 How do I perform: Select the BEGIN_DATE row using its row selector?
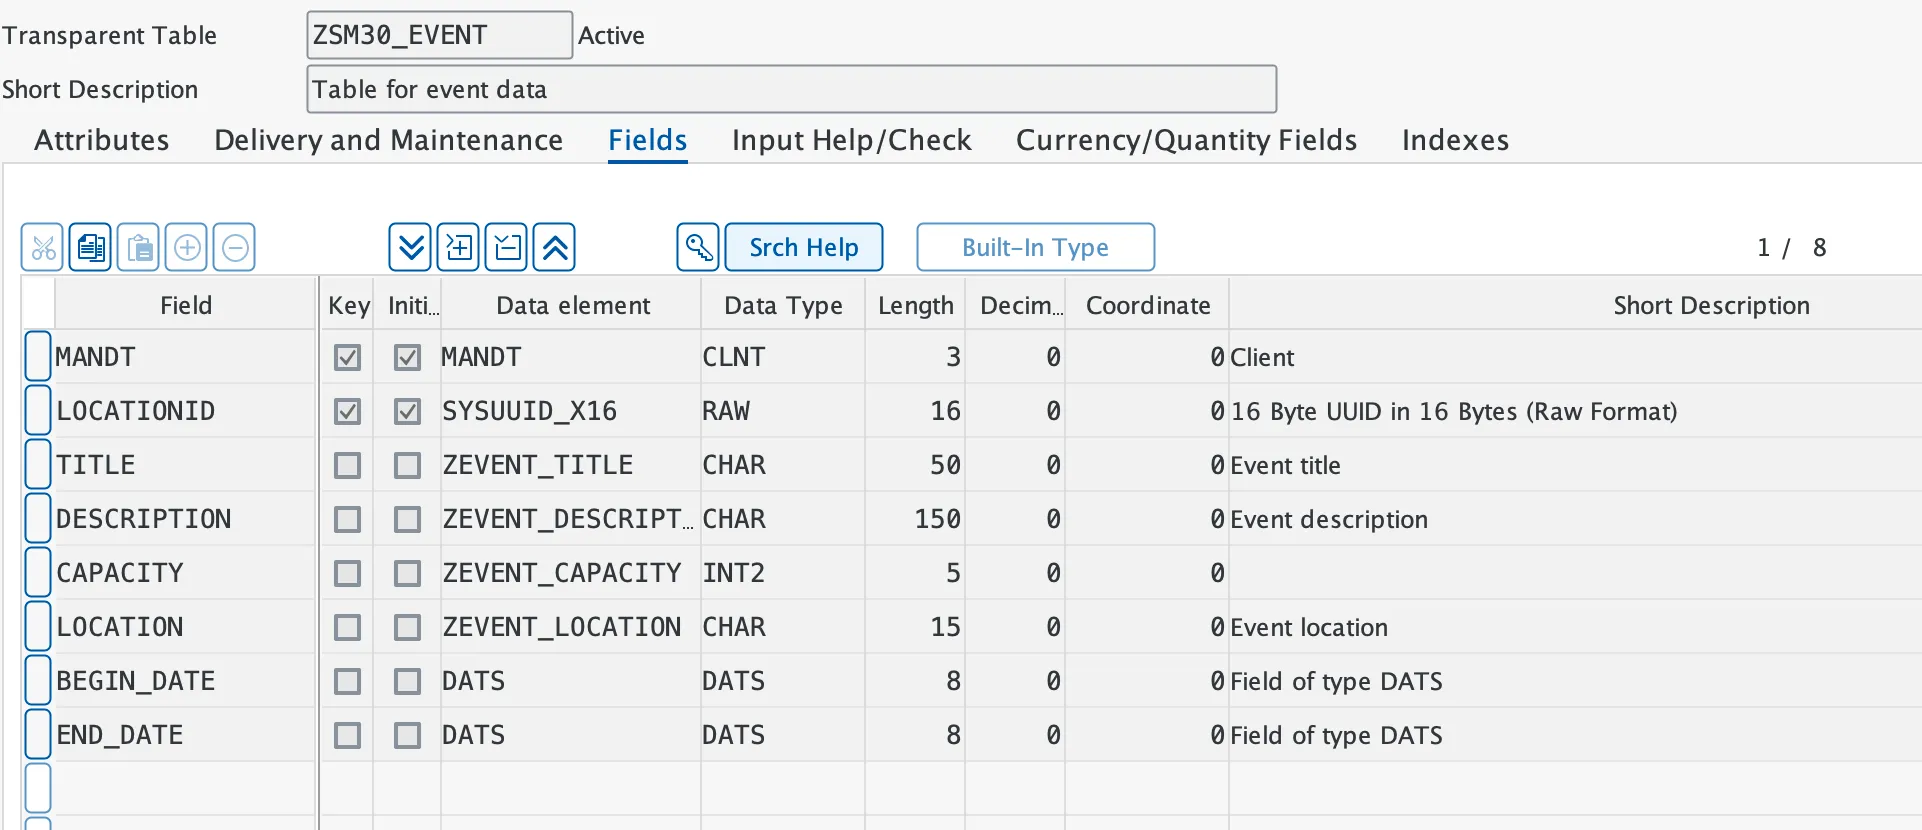point(38,681)
